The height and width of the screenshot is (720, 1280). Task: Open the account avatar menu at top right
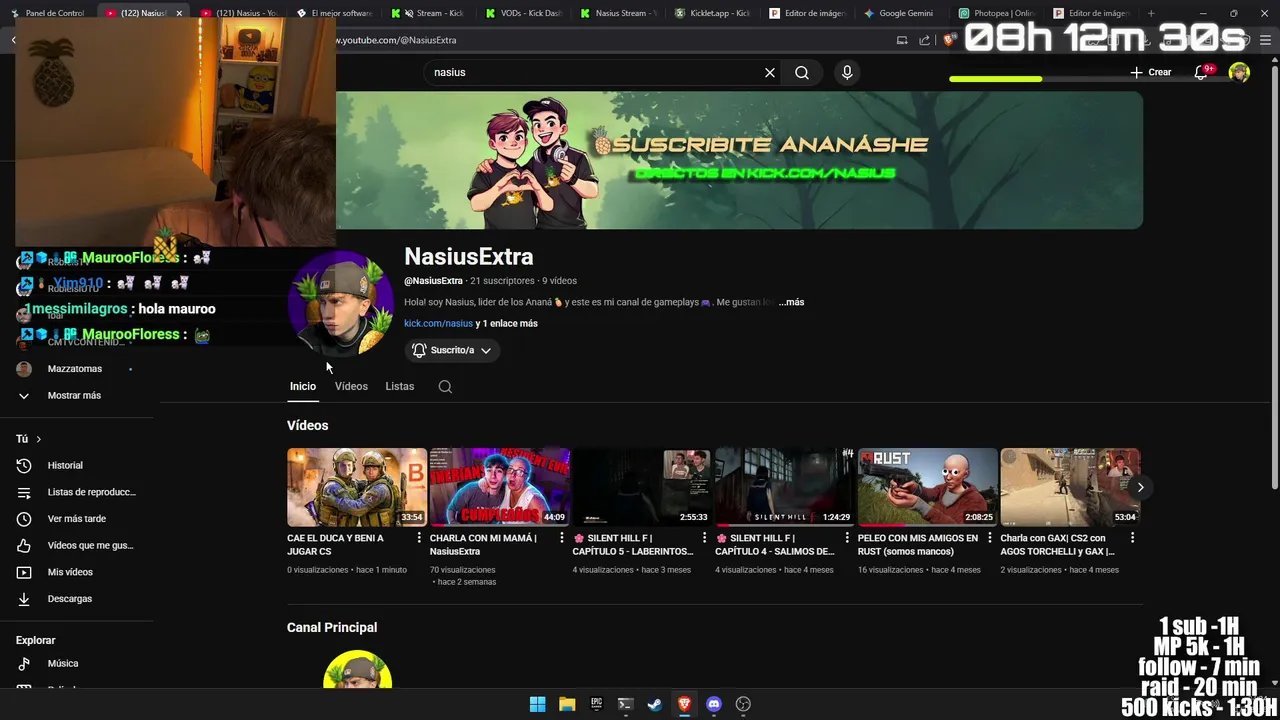[1239, 72]
